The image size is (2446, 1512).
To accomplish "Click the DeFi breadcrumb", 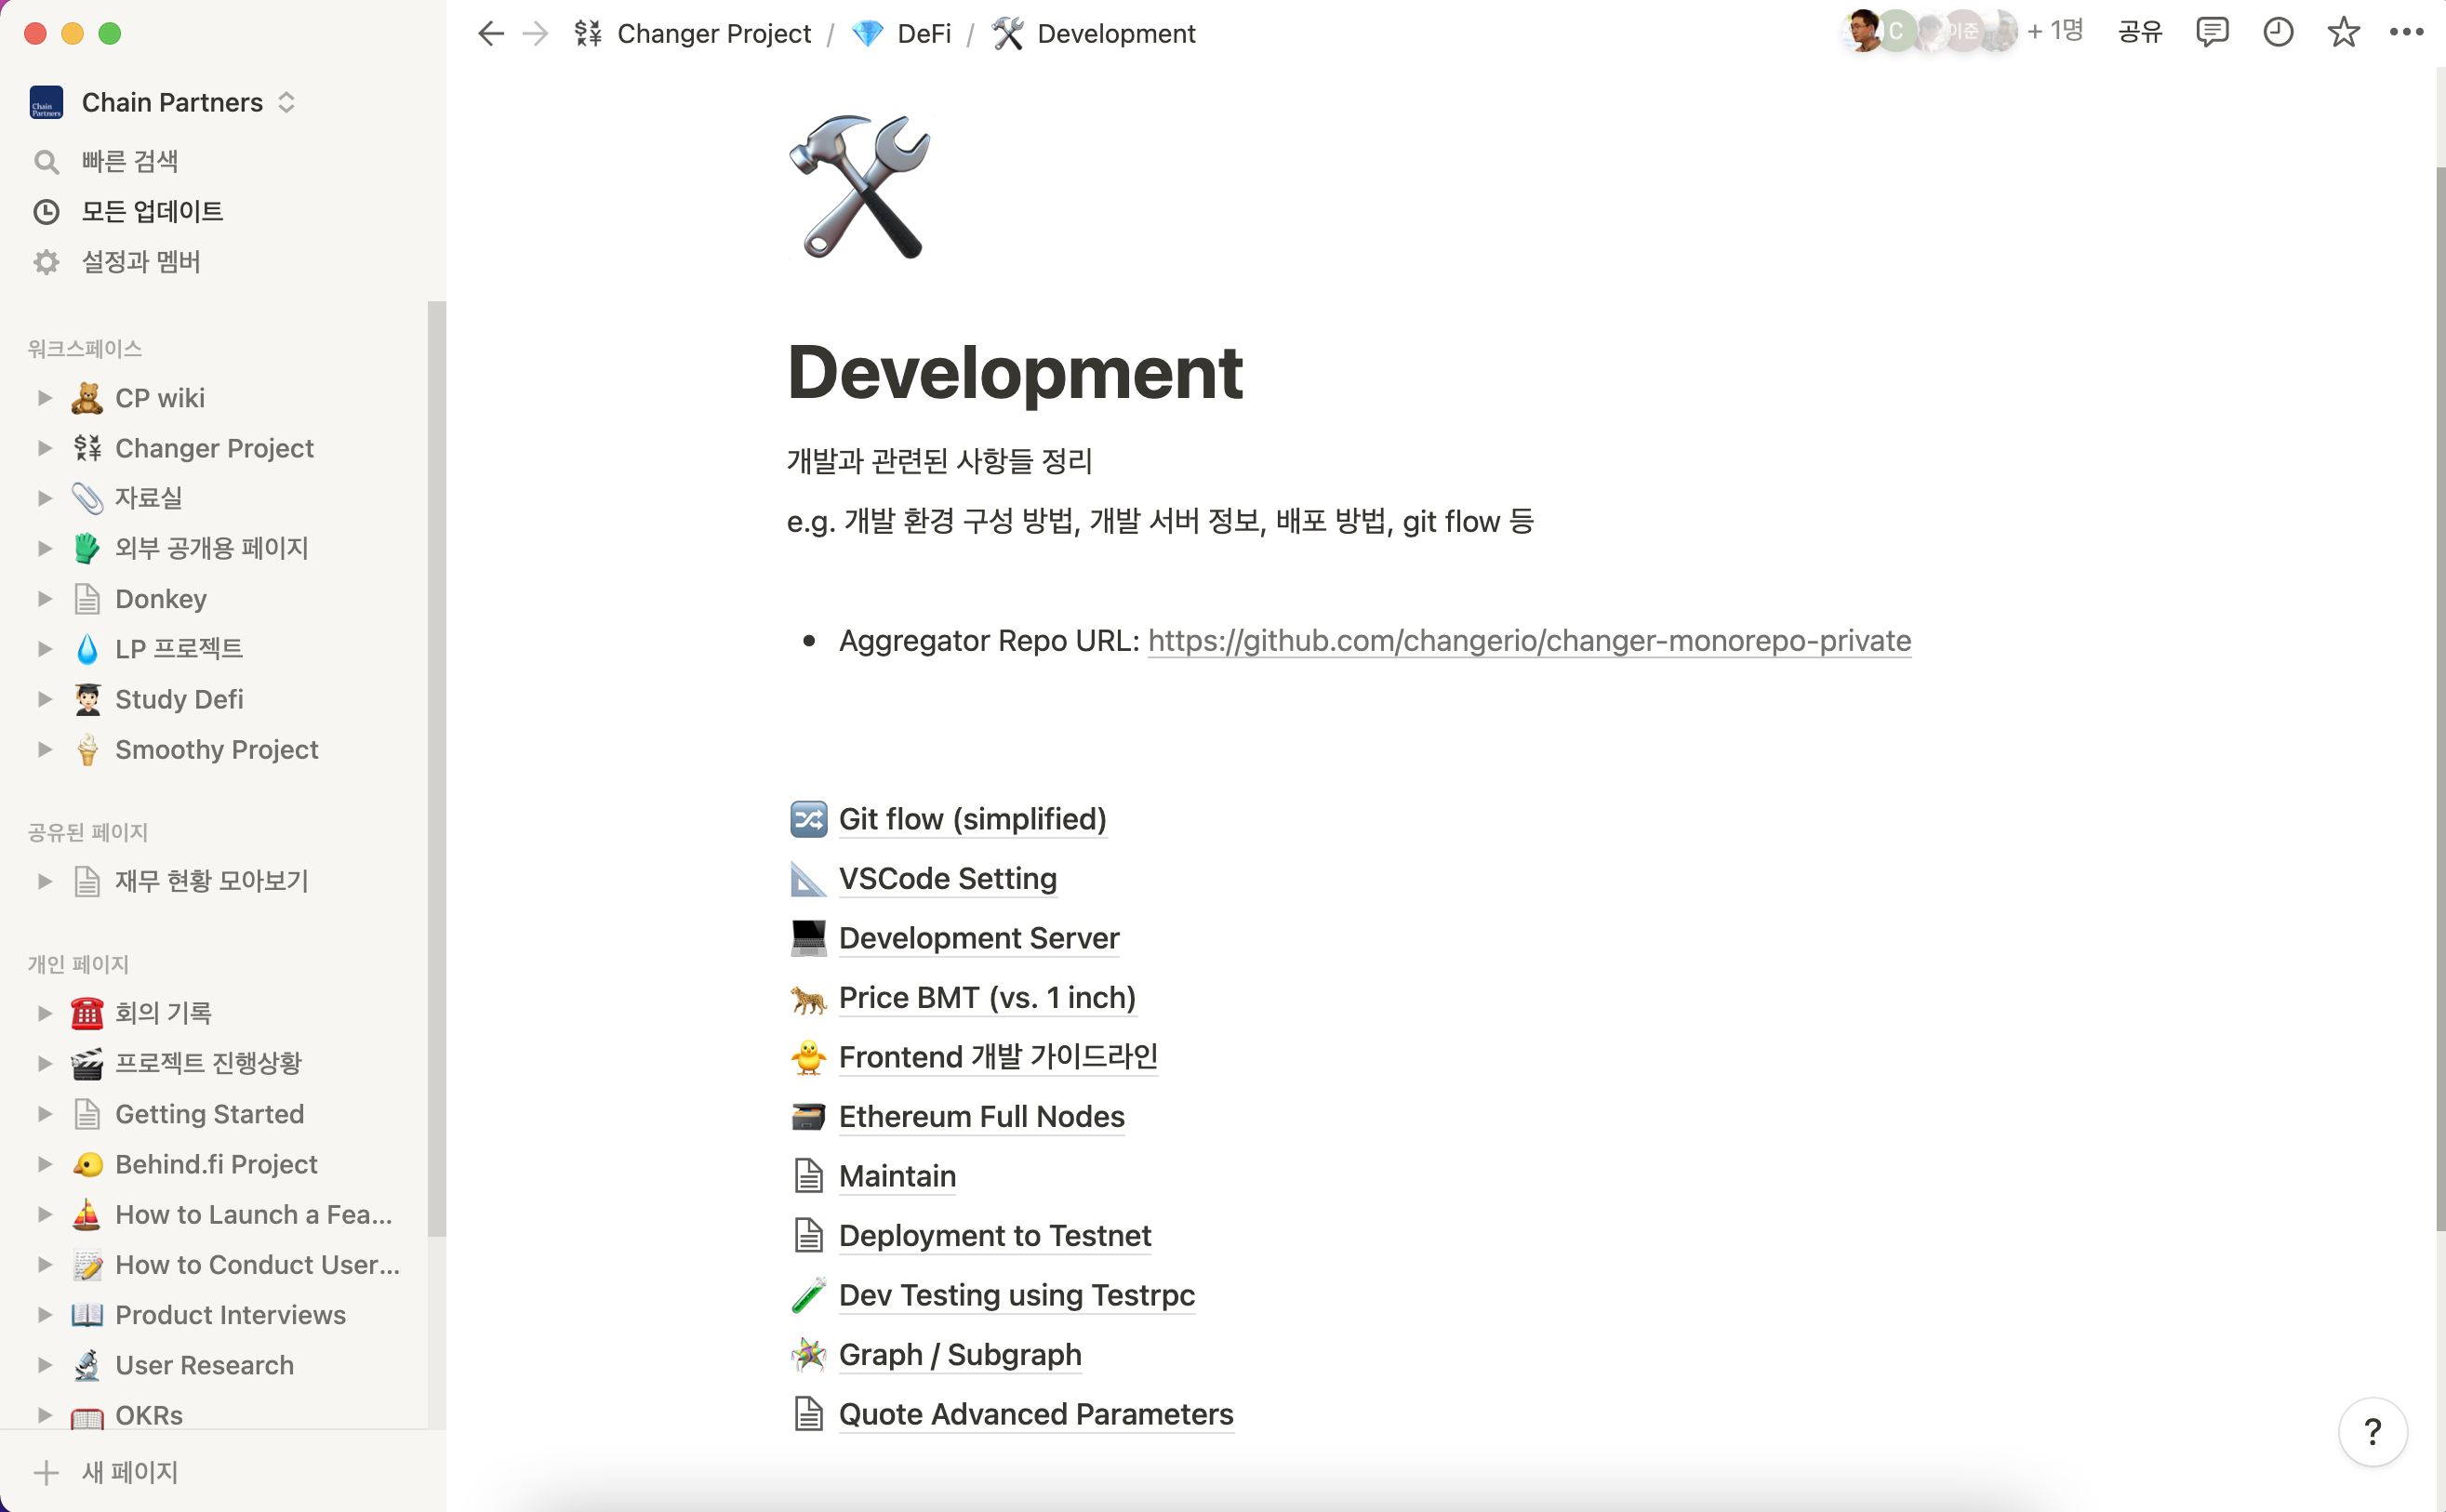I will [923, 34].
